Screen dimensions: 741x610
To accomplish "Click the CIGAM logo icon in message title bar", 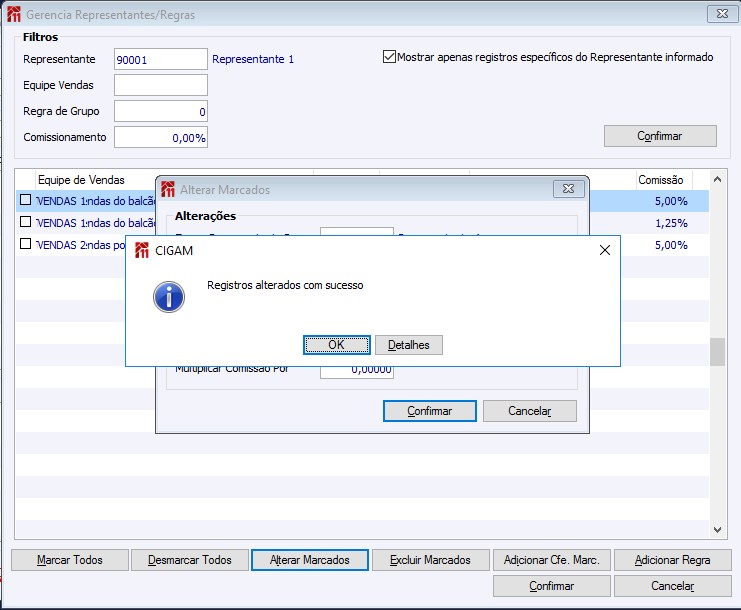I will point(142,250).
